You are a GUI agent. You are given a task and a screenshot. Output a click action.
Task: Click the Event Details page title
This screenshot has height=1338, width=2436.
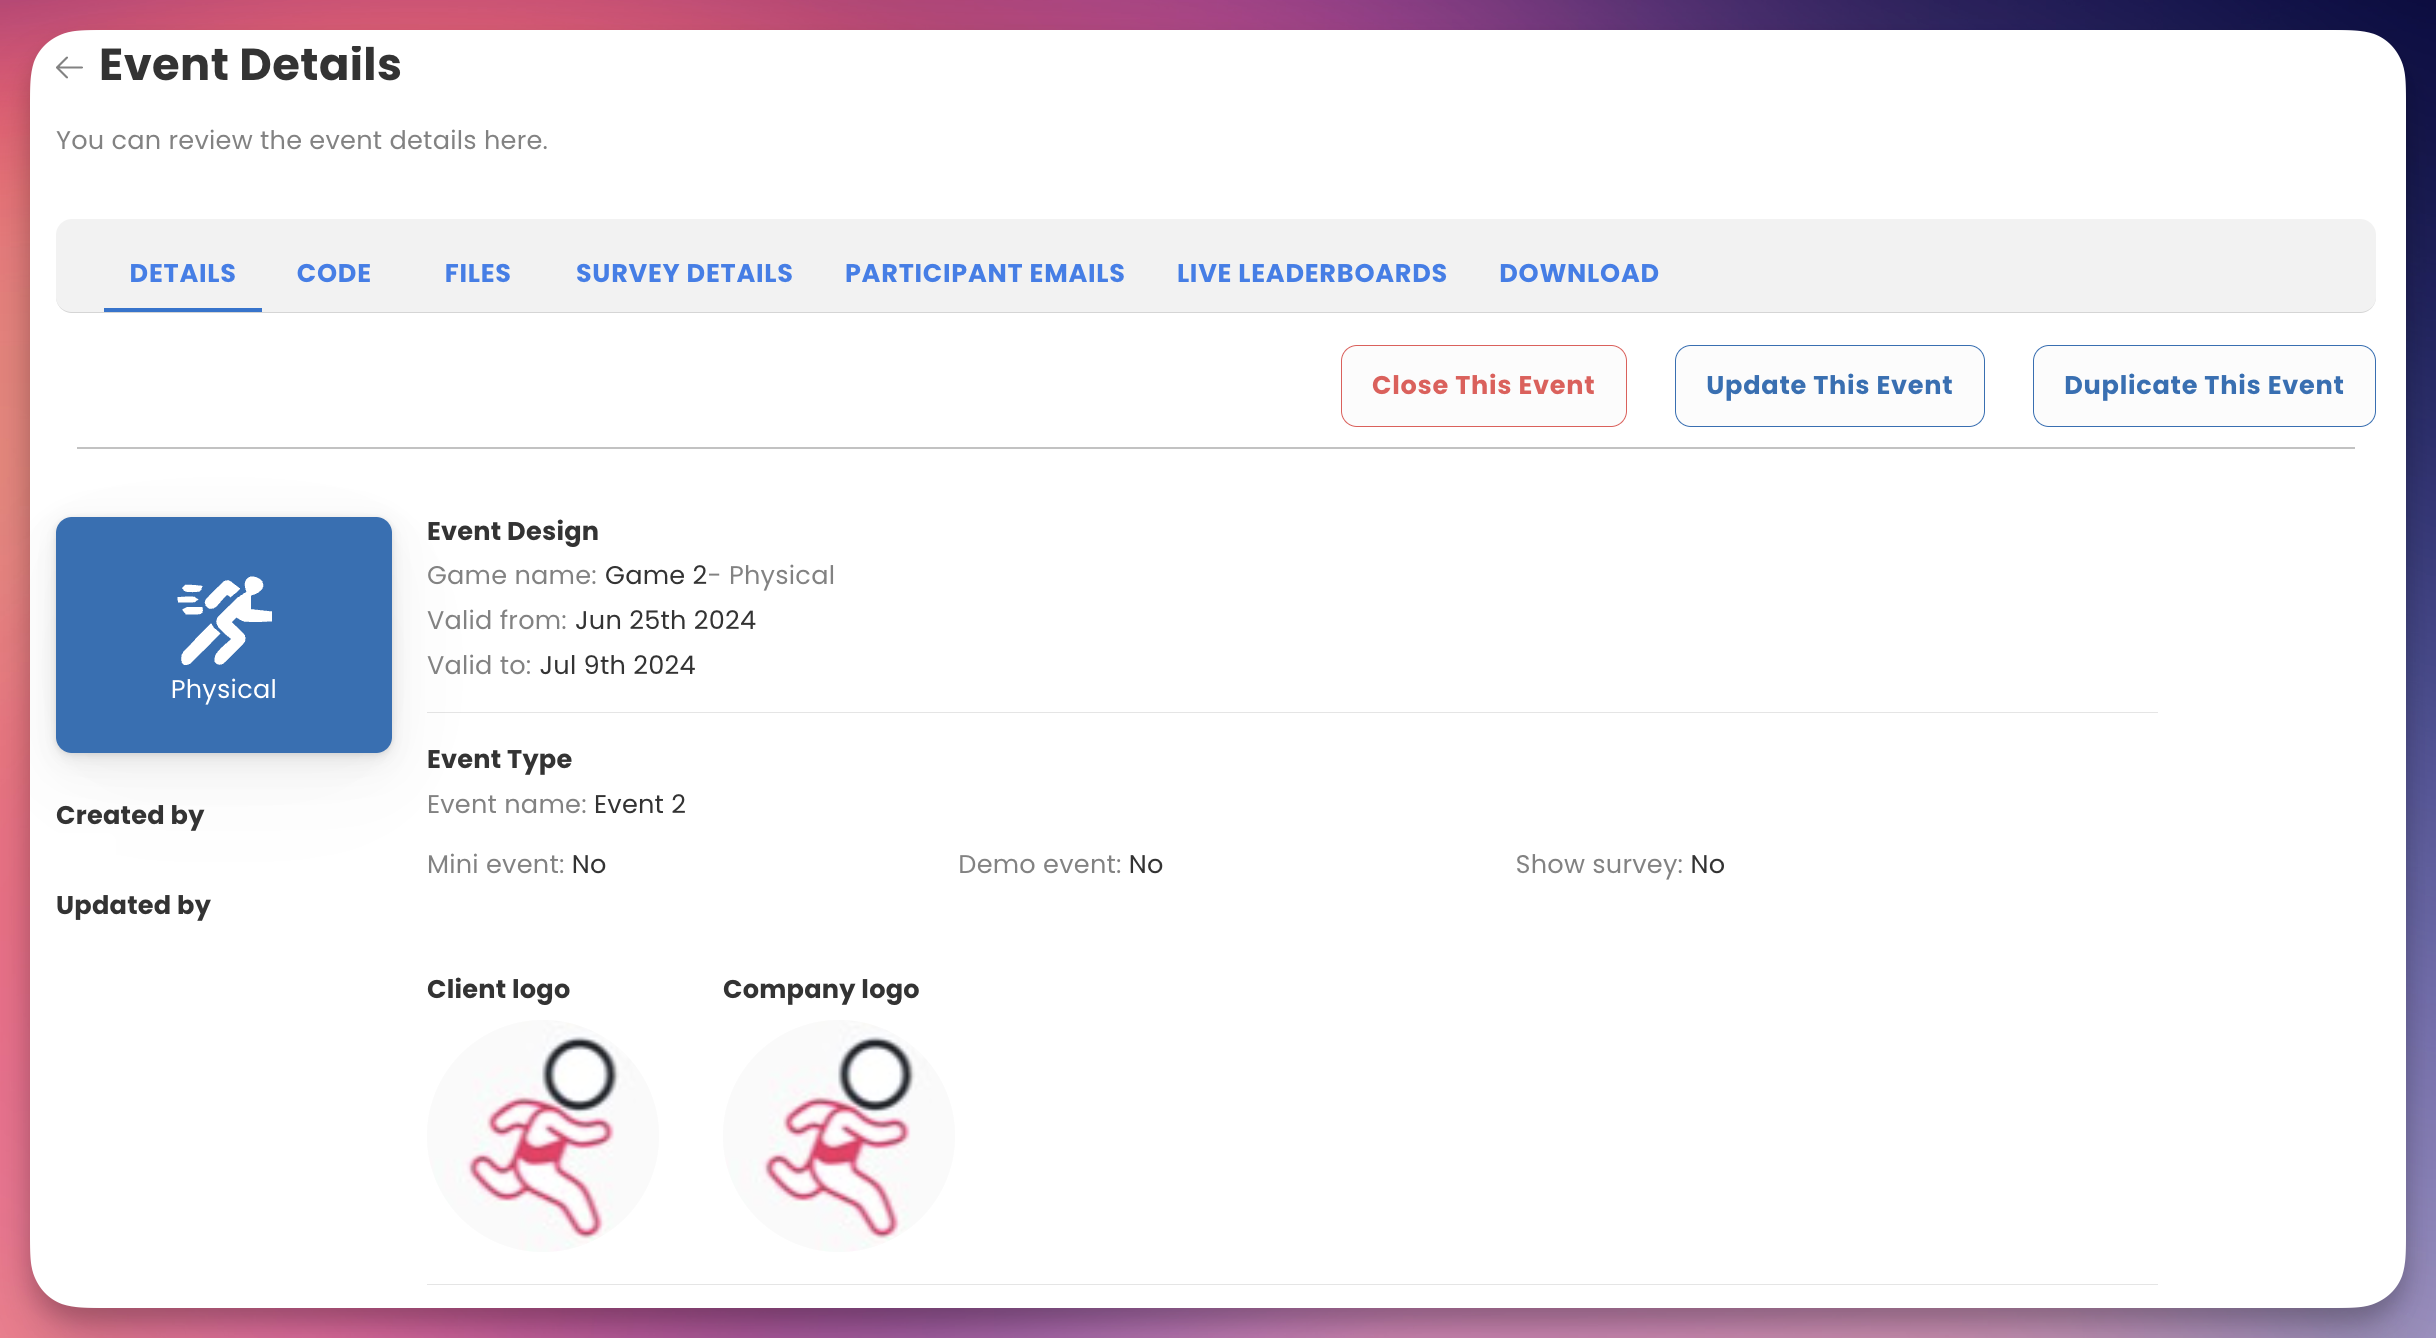pyautogui.click(x=250, y=65)
